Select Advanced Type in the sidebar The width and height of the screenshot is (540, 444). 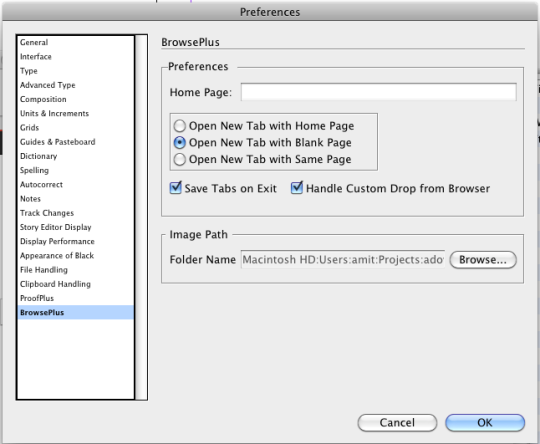[75, 85]
